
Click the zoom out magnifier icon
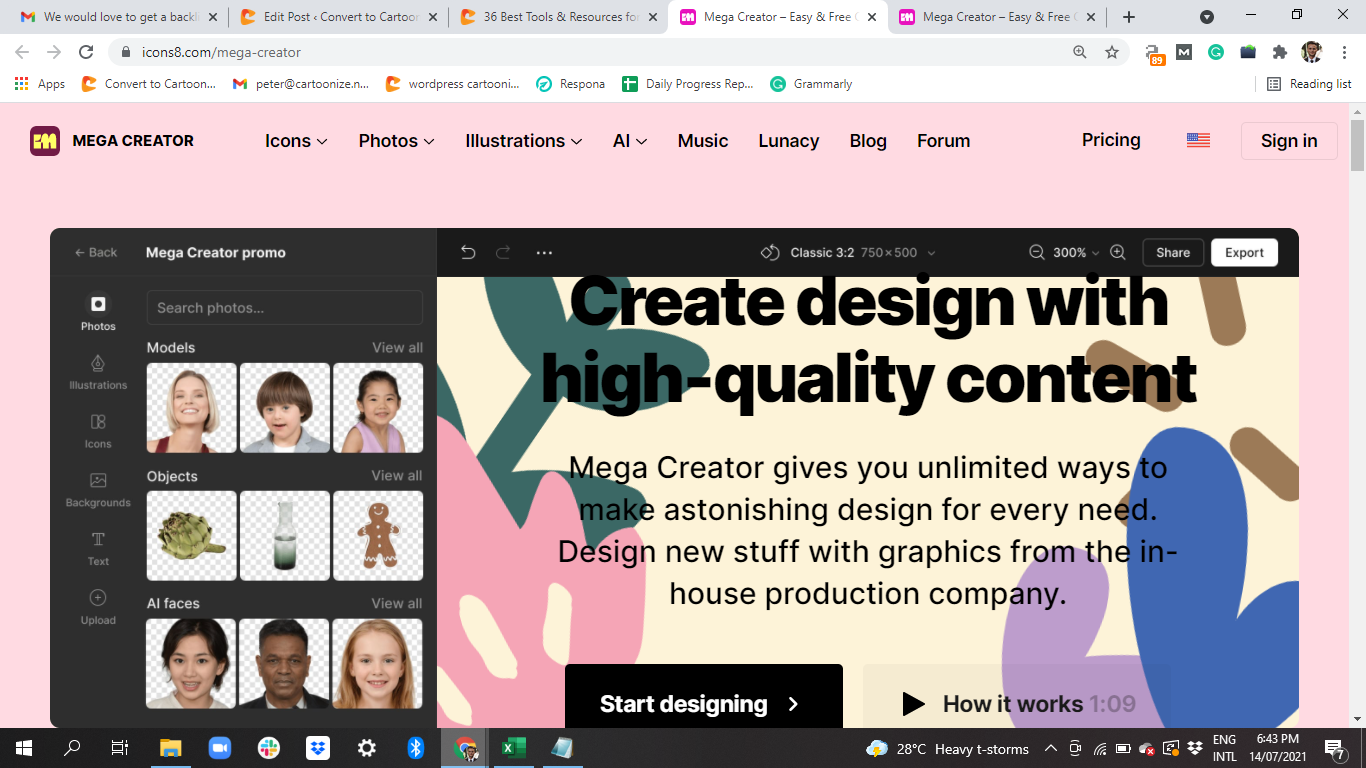pyautogui.click(x=1036, y=253)
